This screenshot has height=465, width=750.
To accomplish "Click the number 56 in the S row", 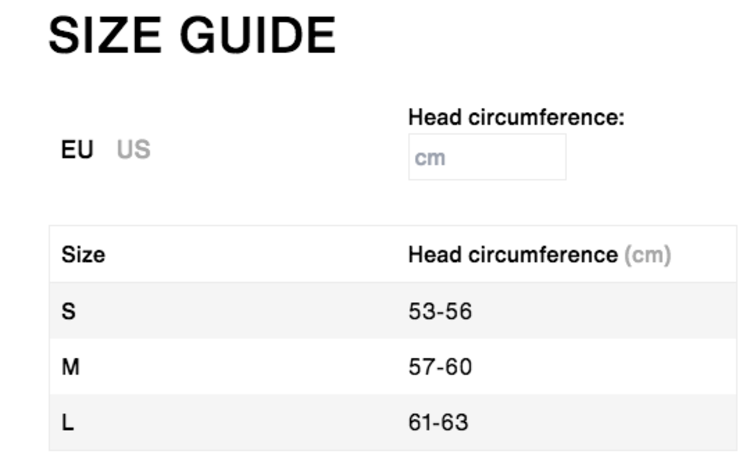I will point(458,311).
